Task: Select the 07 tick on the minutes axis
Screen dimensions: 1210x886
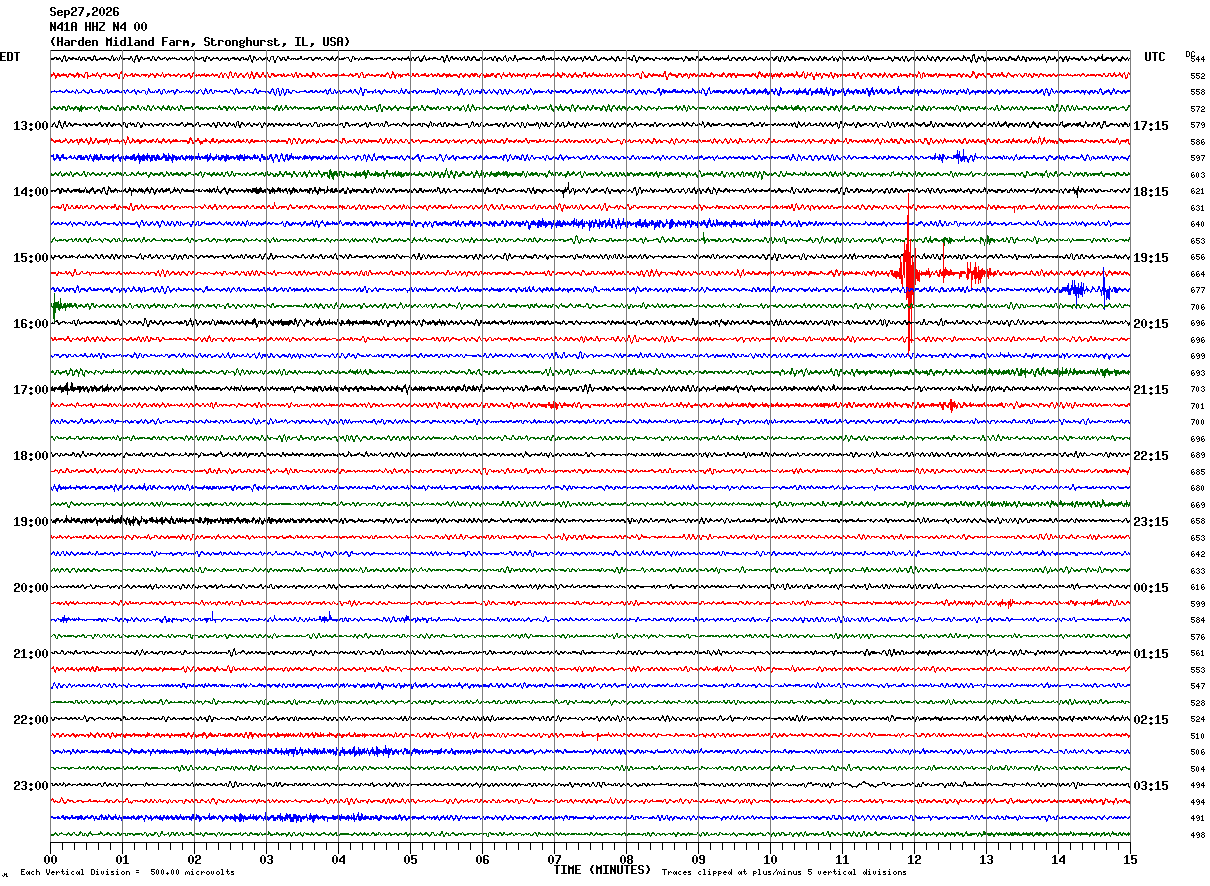Action: point(554,859)
